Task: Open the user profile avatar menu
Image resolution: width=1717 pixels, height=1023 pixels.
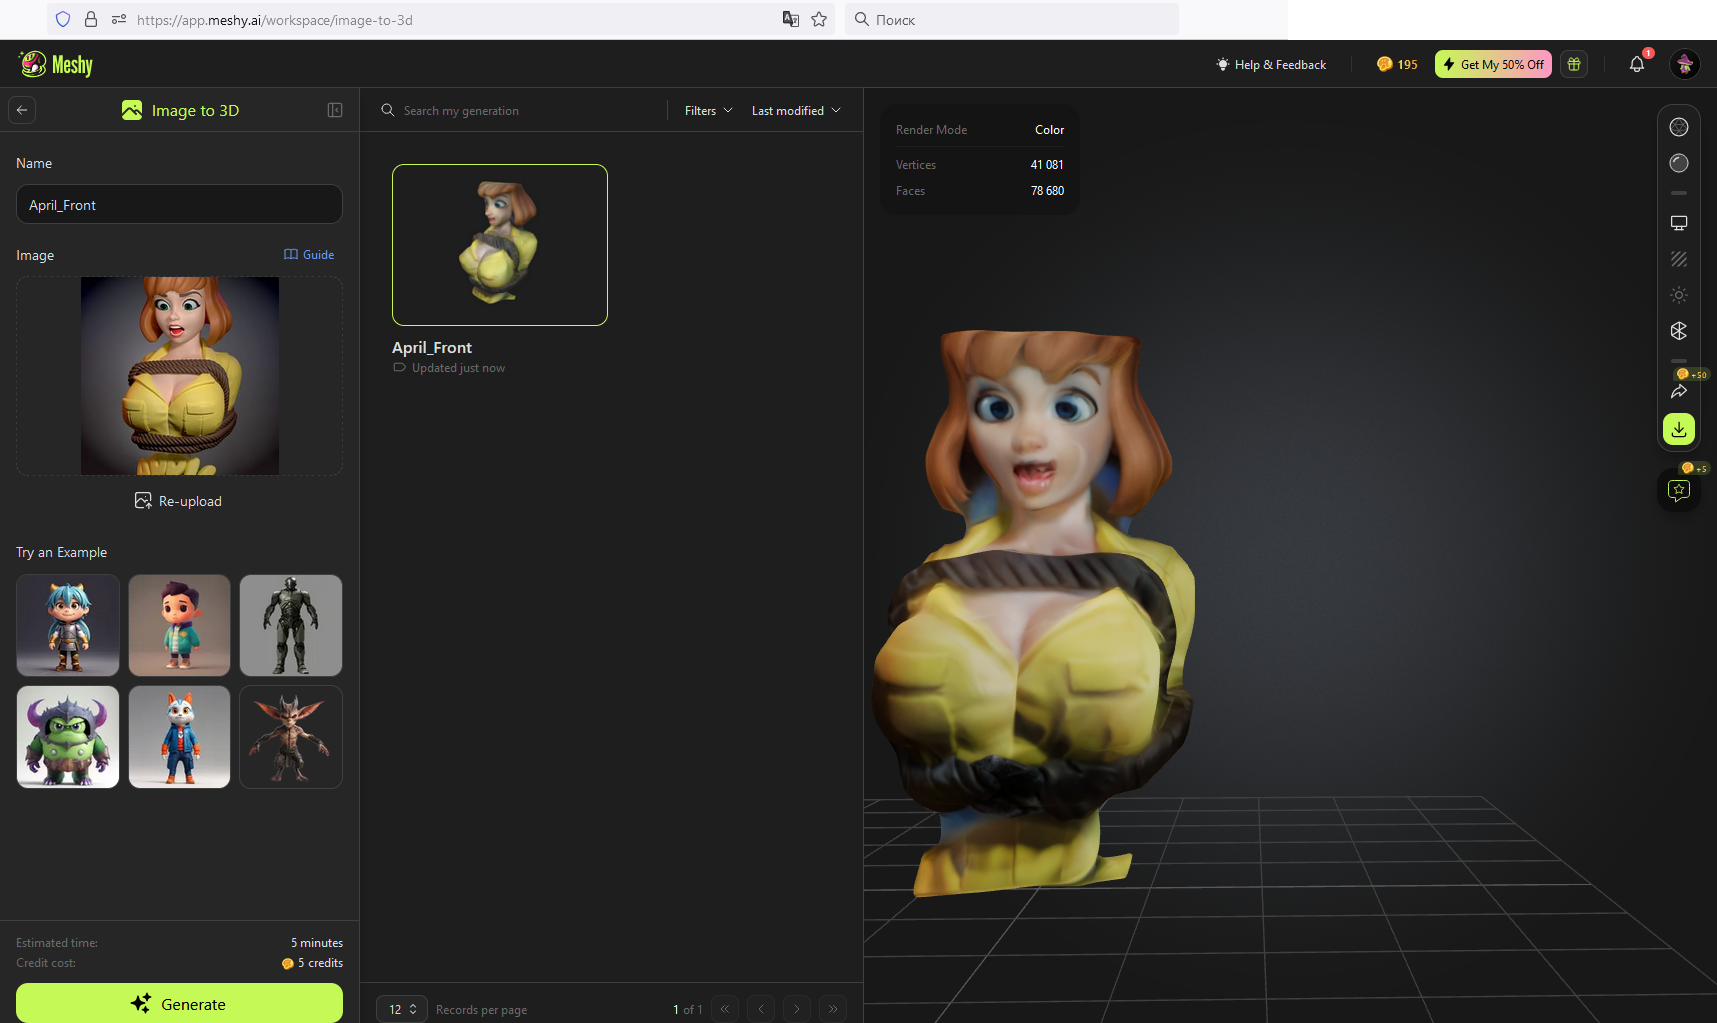Action: point(1685,64)
